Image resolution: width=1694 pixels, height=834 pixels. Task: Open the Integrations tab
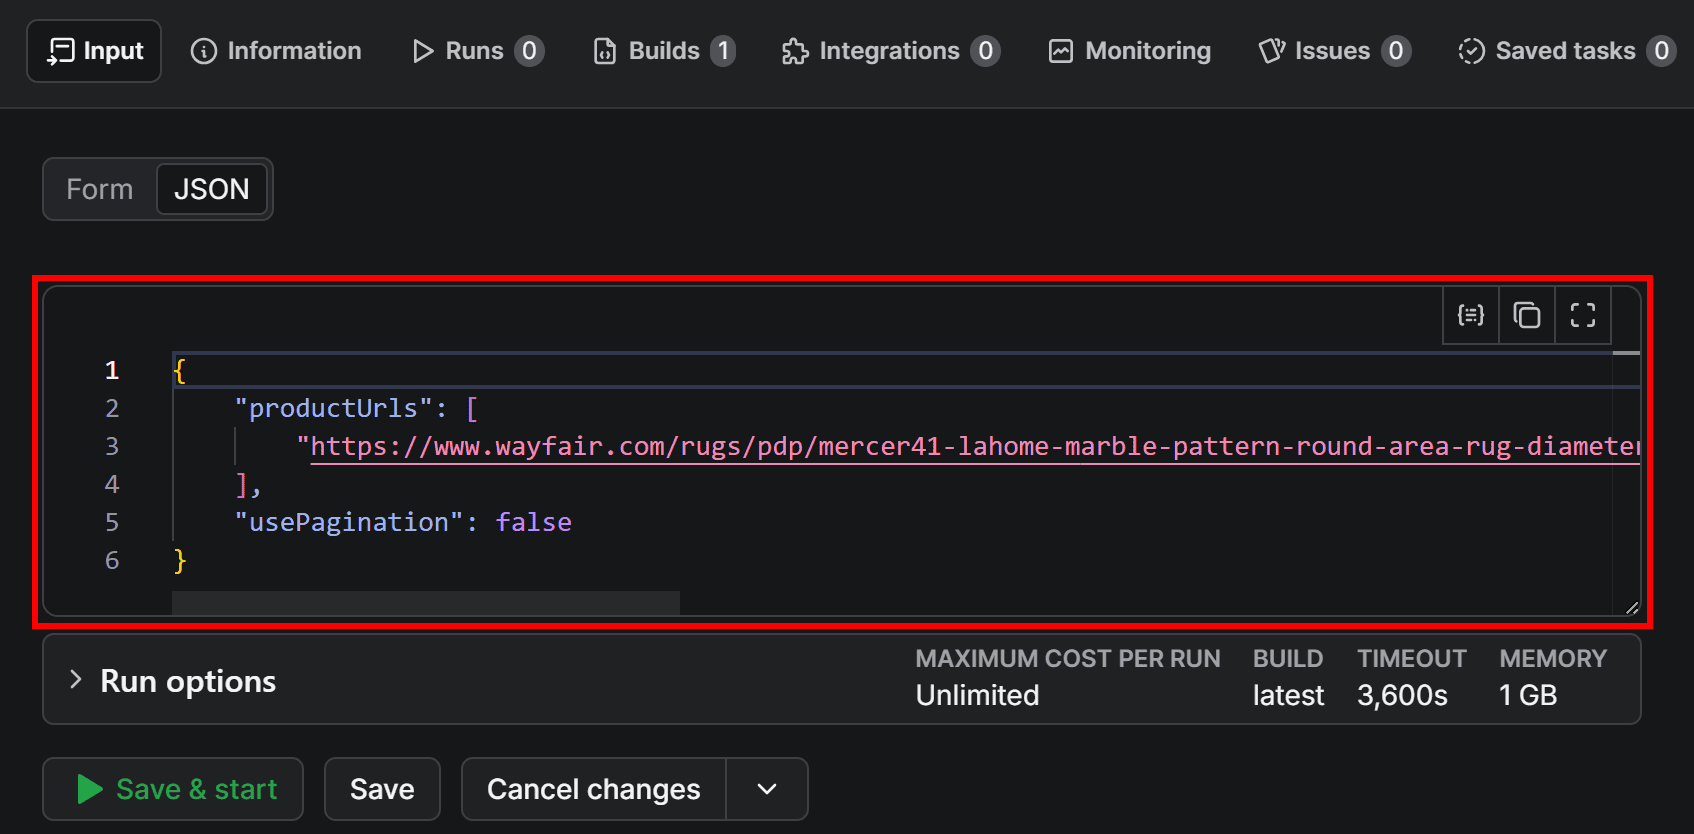point(890,51)
